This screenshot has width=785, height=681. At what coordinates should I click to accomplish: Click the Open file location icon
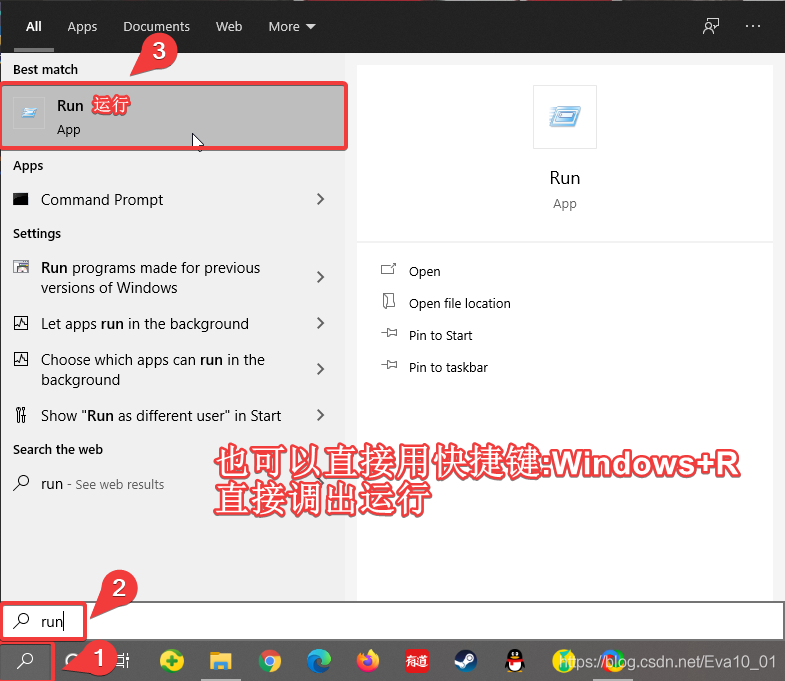[x=388, y=301]
